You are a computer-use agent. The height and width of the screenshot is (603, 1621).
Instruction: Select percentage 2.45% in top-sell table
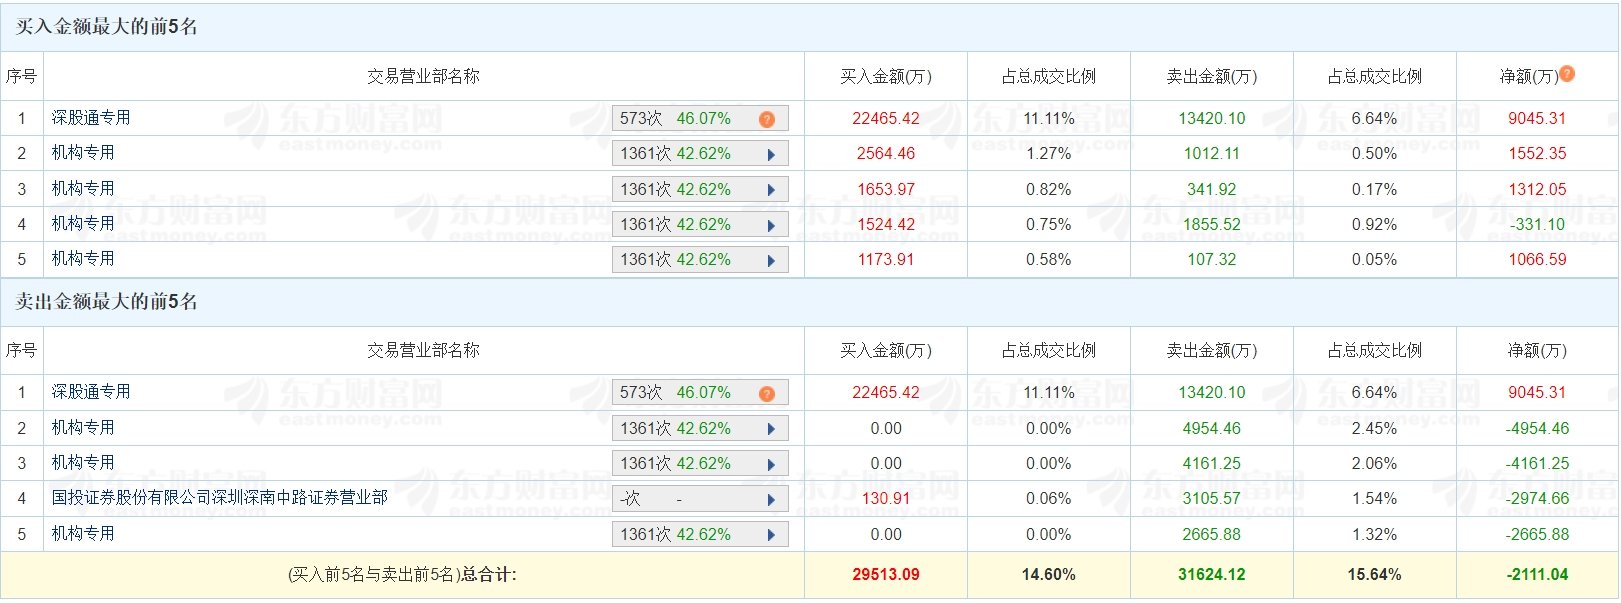click(x=1374, y=429)
